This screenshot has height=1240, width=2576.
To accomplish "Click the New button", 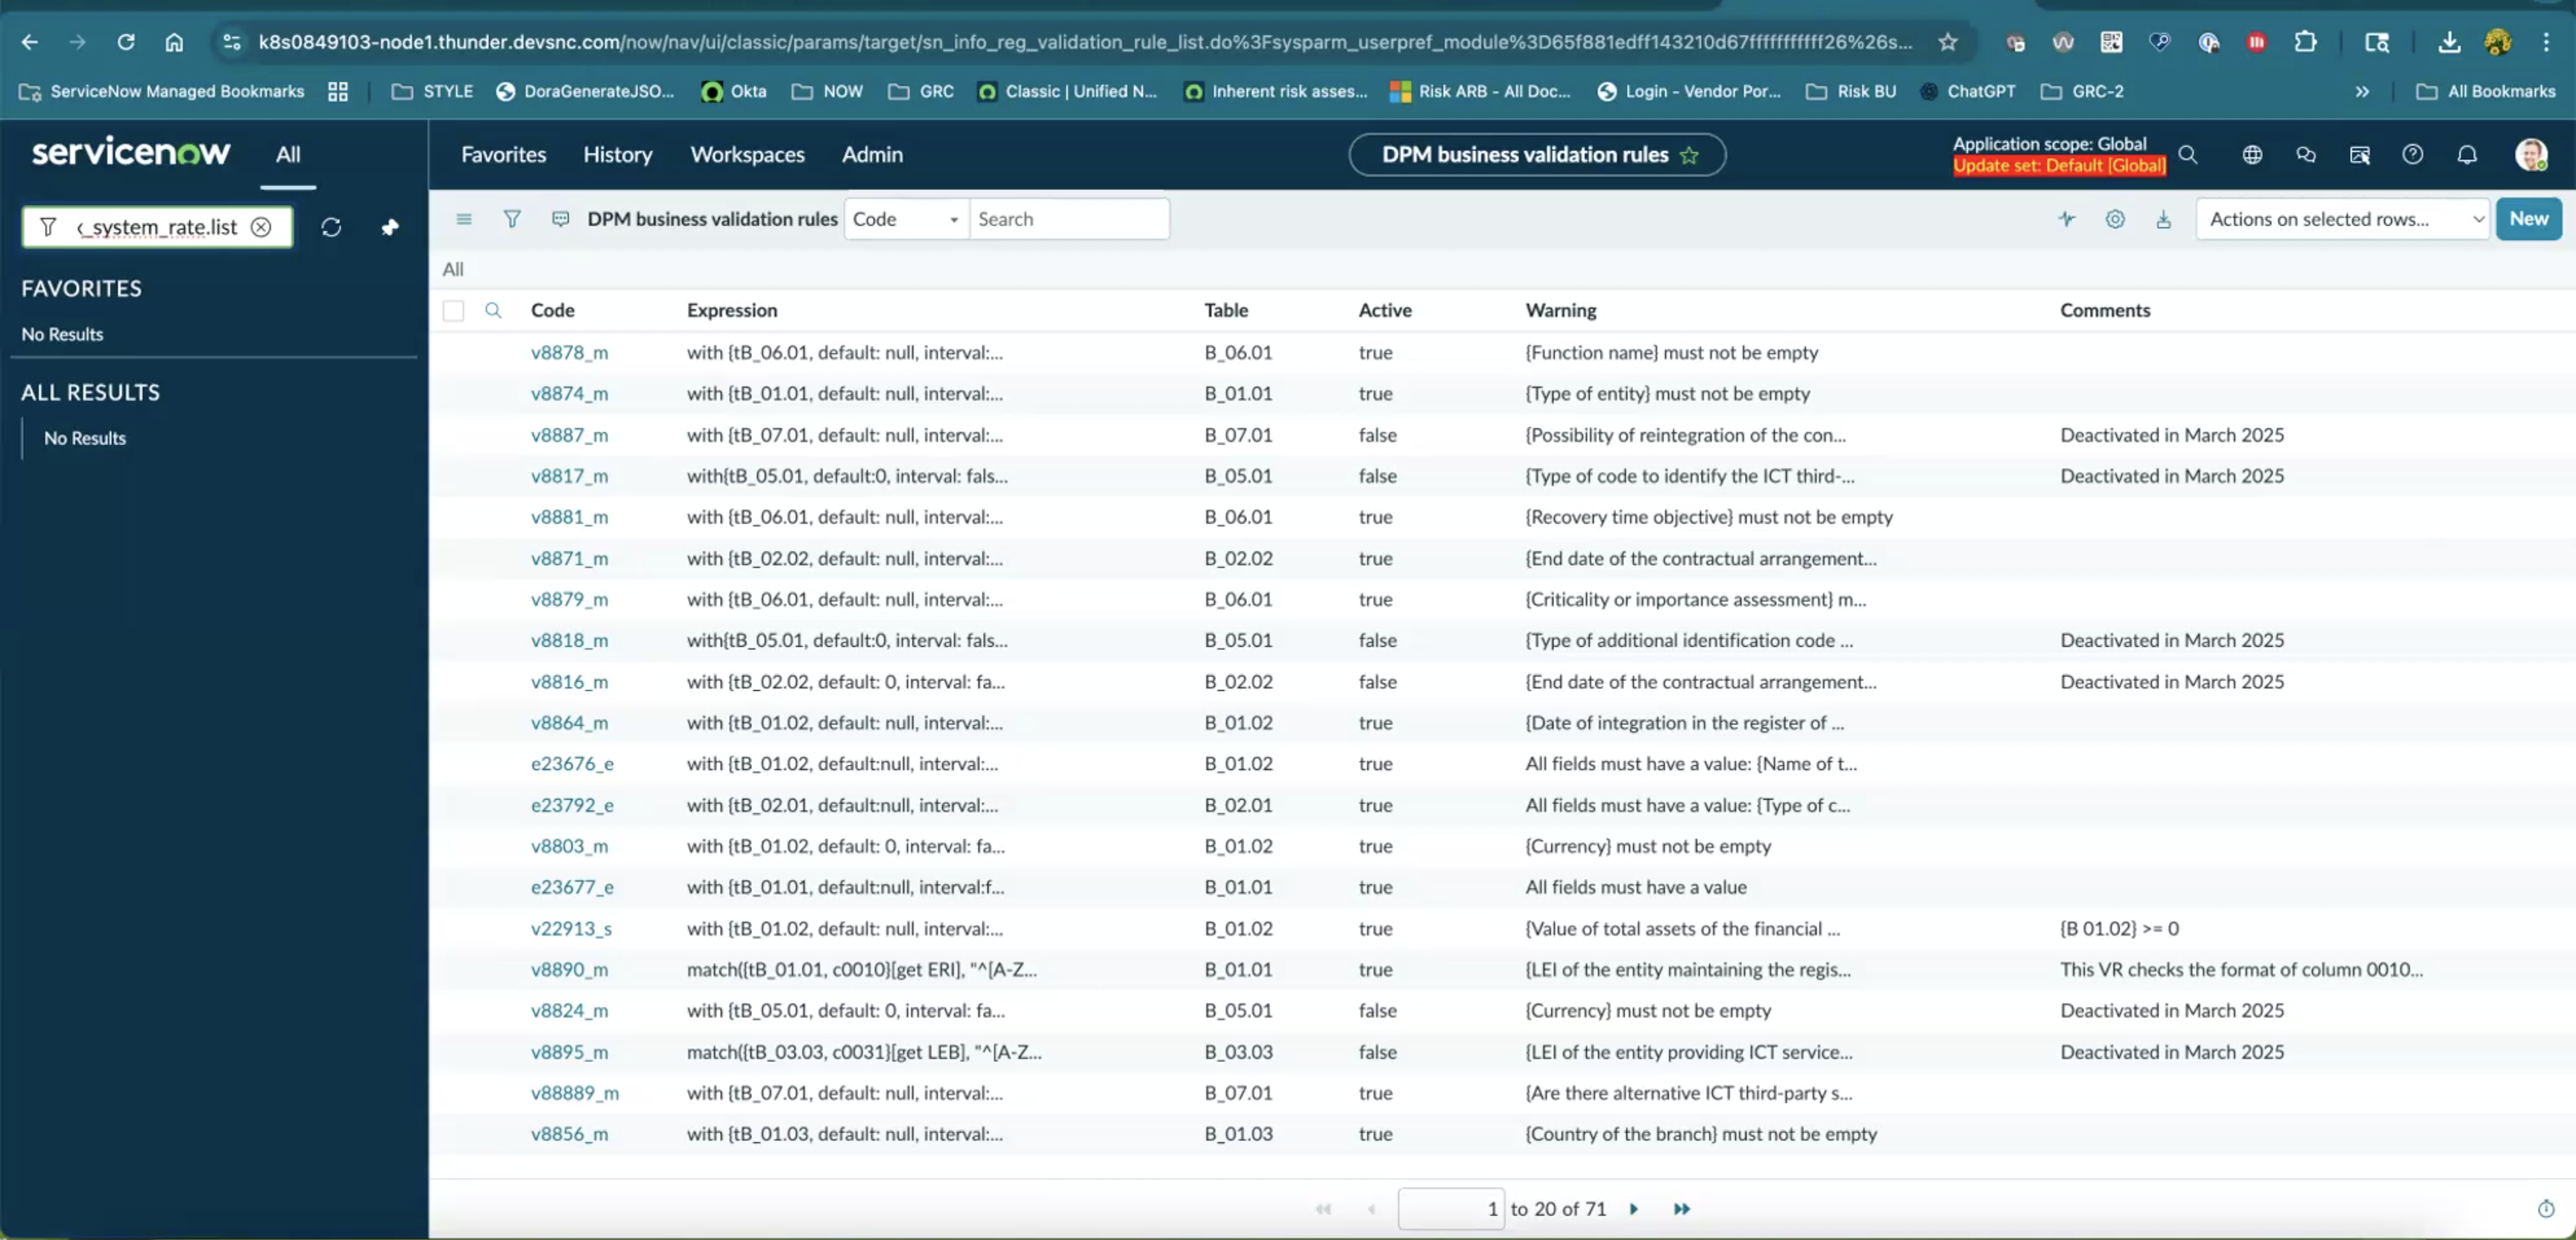I will coord(2528,219).
